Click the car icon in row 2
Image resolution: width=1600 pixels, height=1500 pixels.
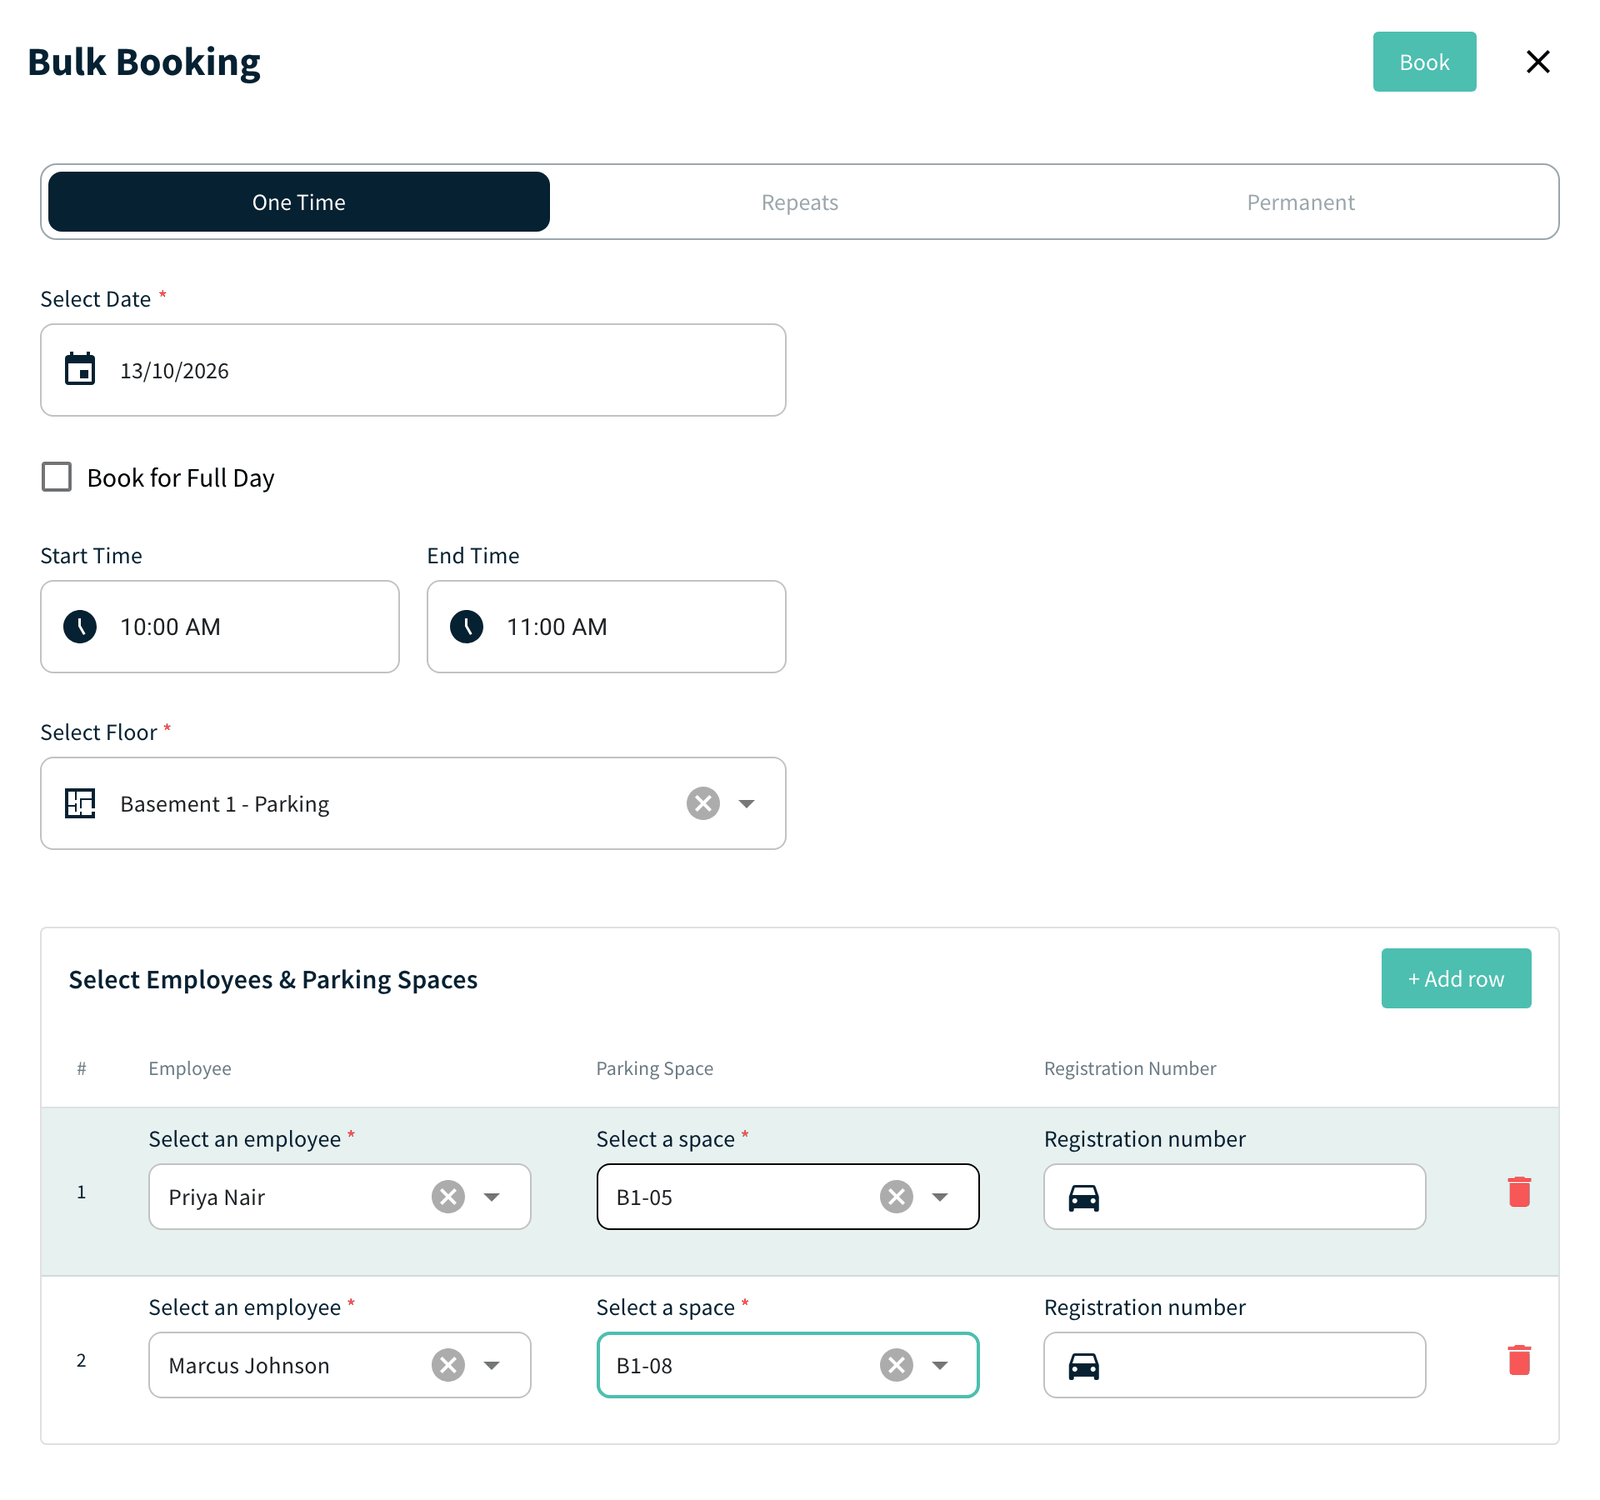coord(1084,1365)
